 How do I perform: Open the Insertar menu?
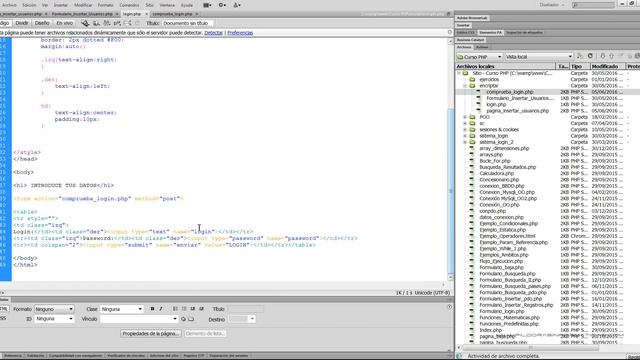pos(61,5)
